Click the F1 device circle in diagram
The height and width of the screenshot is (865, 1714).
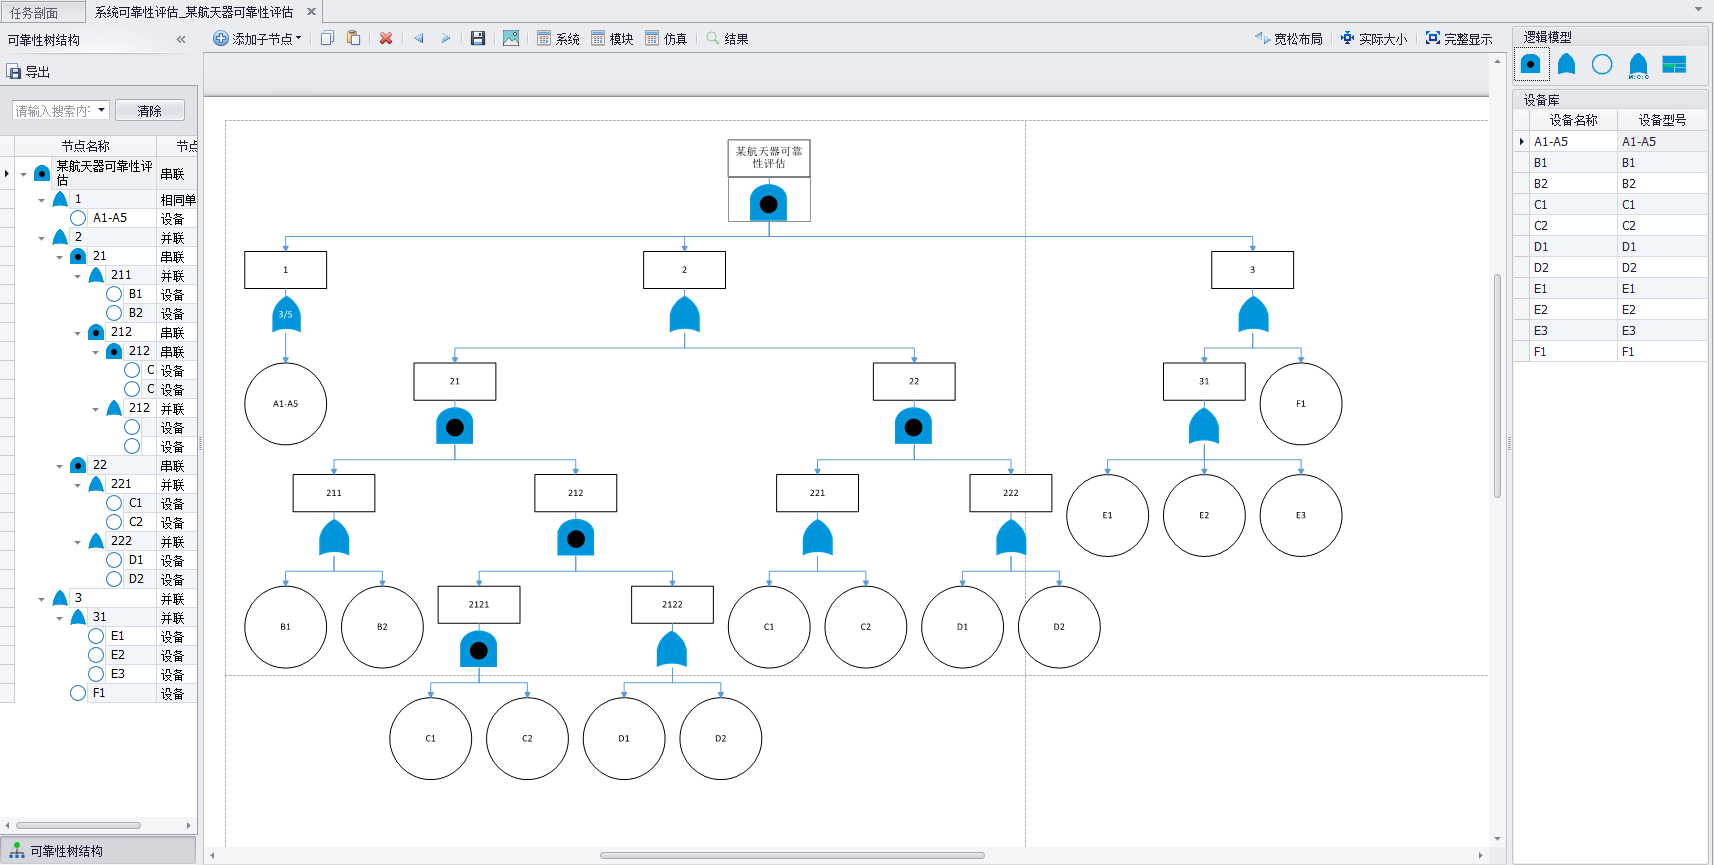[x=1301, y=404]
